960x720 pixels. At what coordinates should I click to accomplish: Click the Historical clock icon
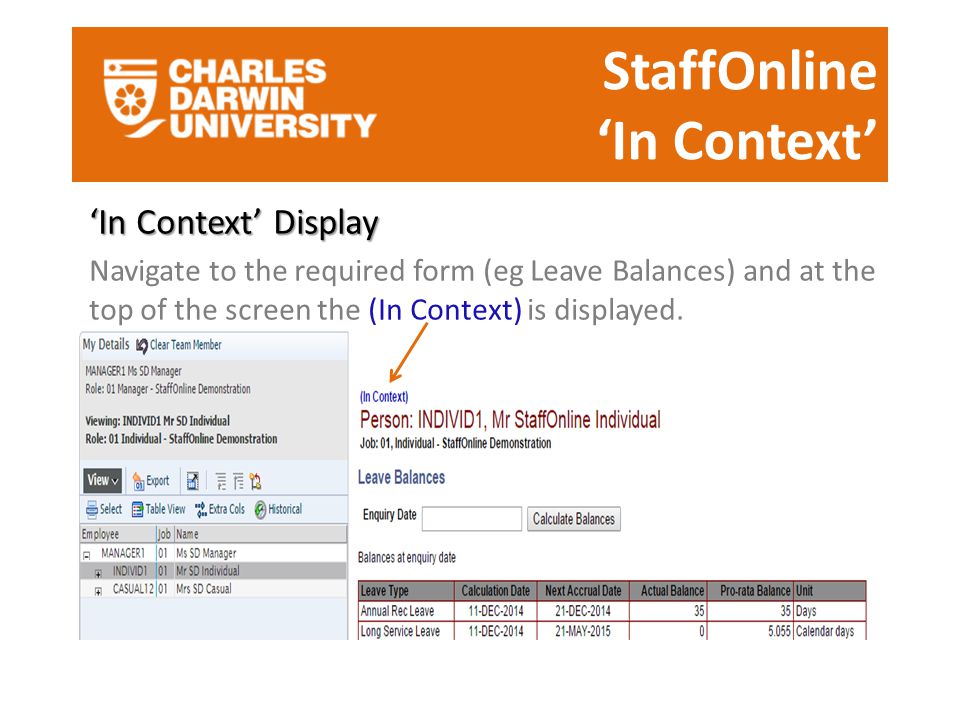tap(260, 509)
